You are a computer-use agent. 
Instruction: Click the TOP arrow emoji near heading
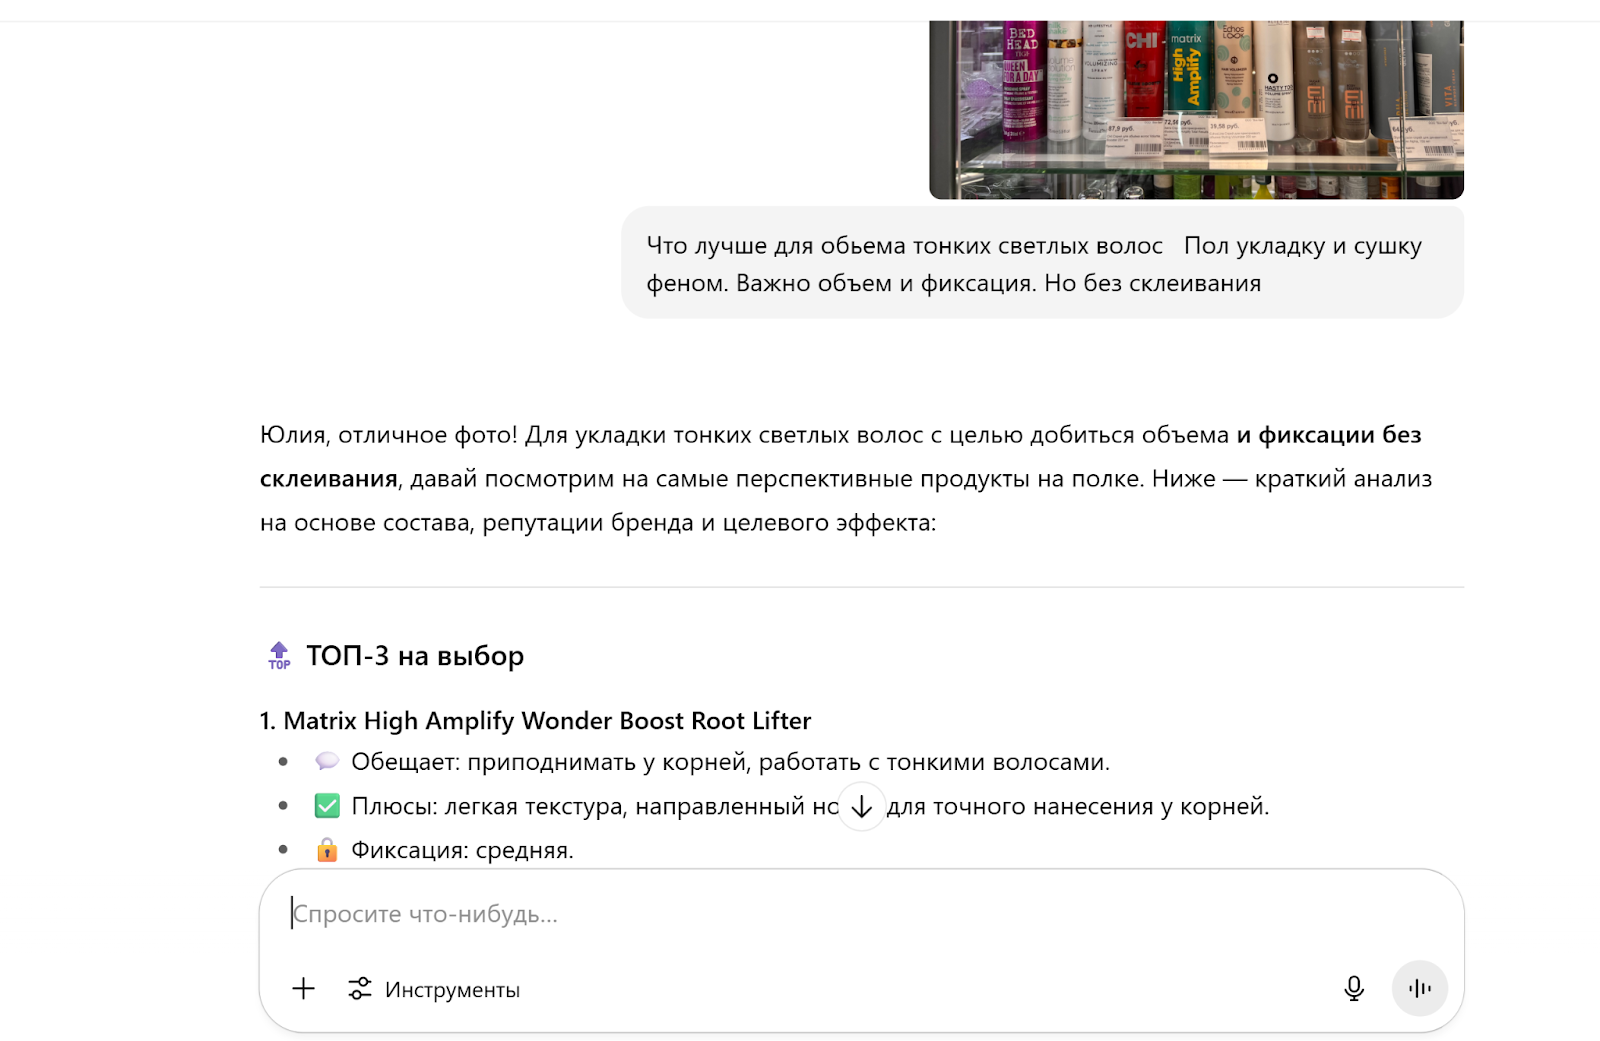pyautogui.click(x=279, y=655)
